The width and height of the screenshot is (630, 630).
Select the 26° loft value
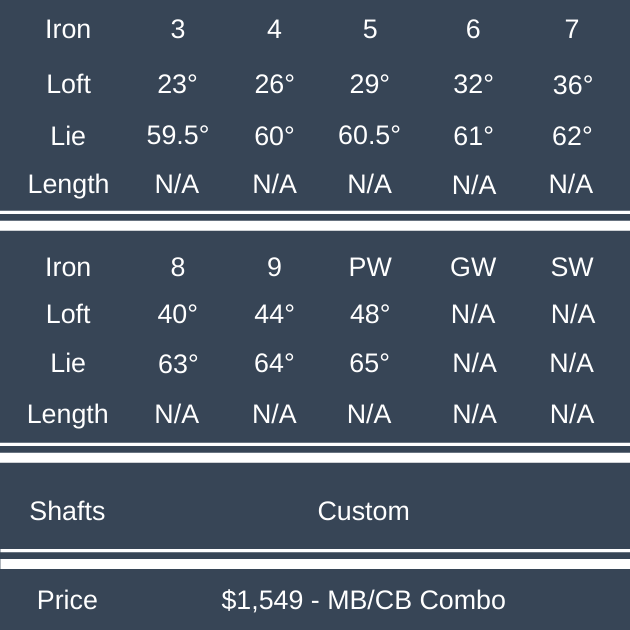click(274, 84)
